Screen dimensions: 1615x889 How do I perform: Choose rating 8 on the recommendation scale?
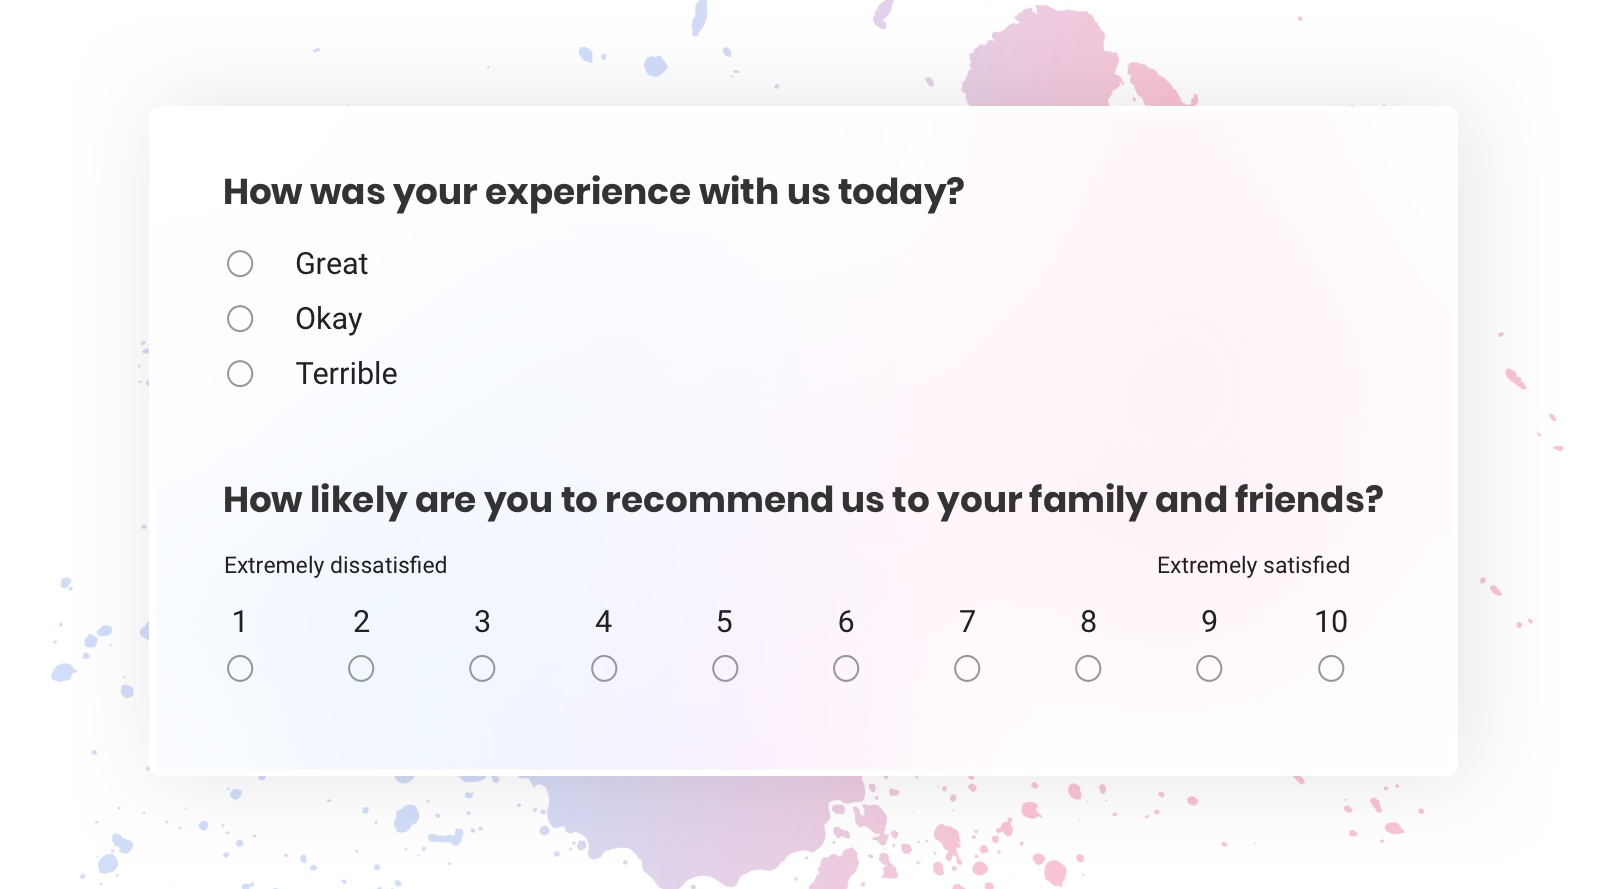pos(1088,667)
